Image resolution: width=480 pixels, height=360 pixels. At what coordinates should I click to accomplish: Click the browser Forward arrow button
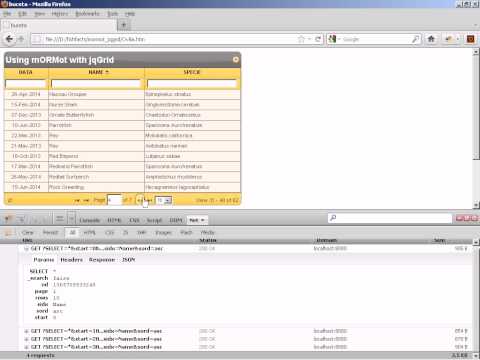[21, 39]
